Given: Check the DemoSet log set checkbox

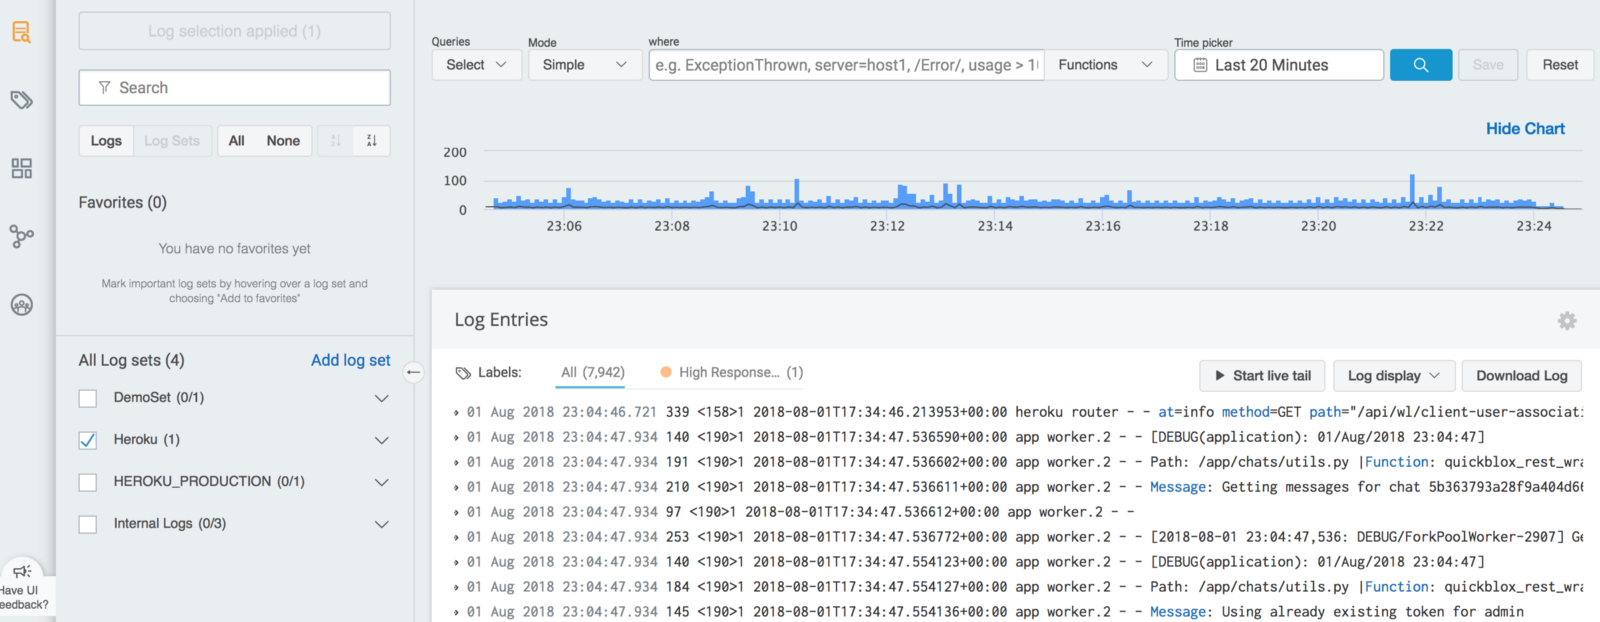Looking at the screenshot, I should coord(88,398).
